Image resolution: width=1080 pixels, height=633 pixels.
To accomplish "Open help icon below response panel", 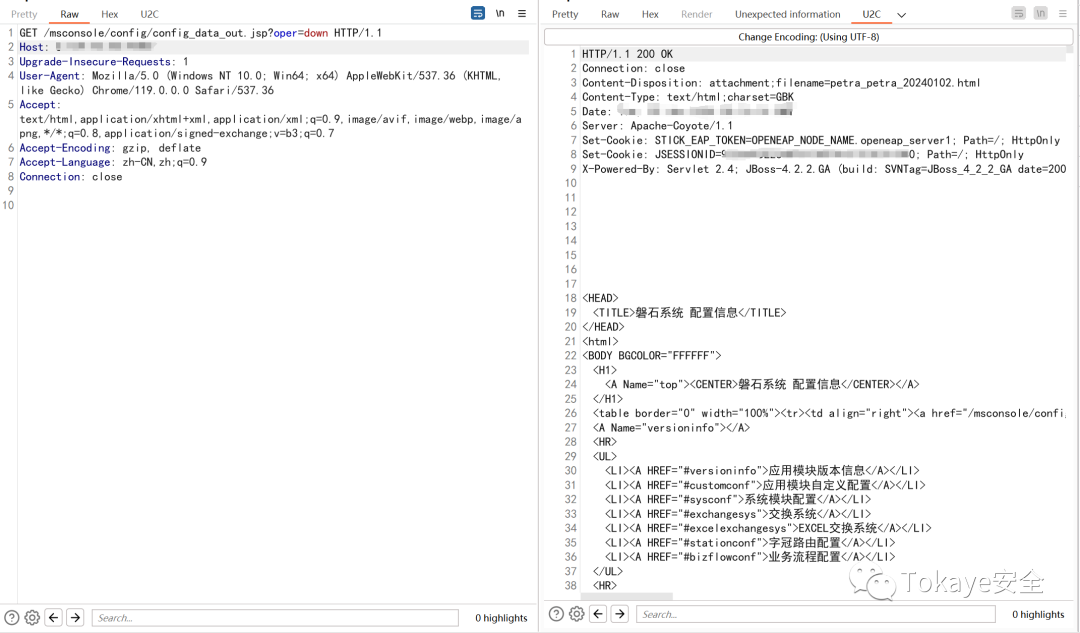I will [557, 614].
